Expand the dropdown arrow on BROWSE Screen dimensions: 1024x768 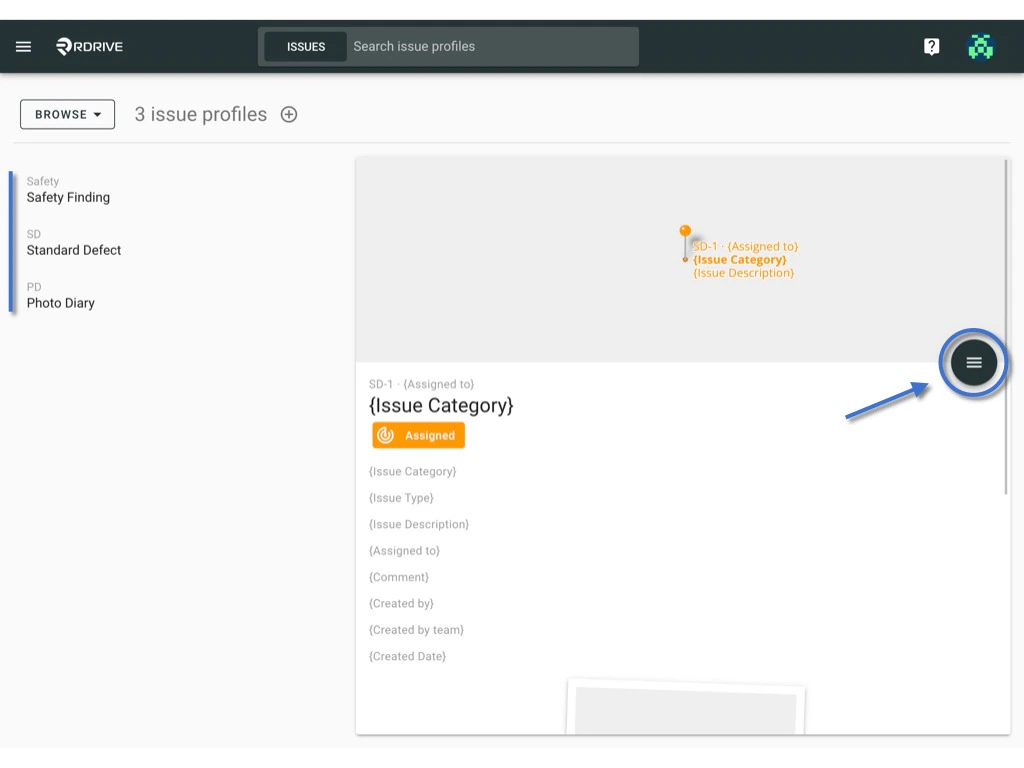click(99, 114)
